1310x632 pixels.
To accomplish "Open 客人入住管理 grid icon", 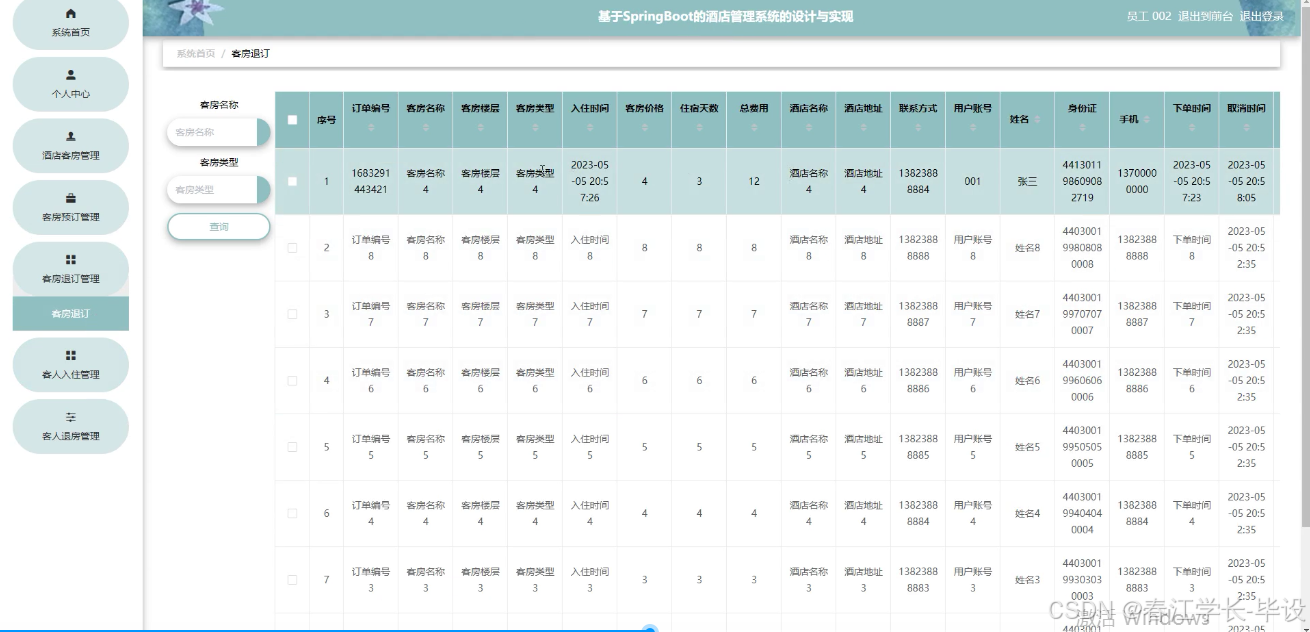I will [70, 355].
